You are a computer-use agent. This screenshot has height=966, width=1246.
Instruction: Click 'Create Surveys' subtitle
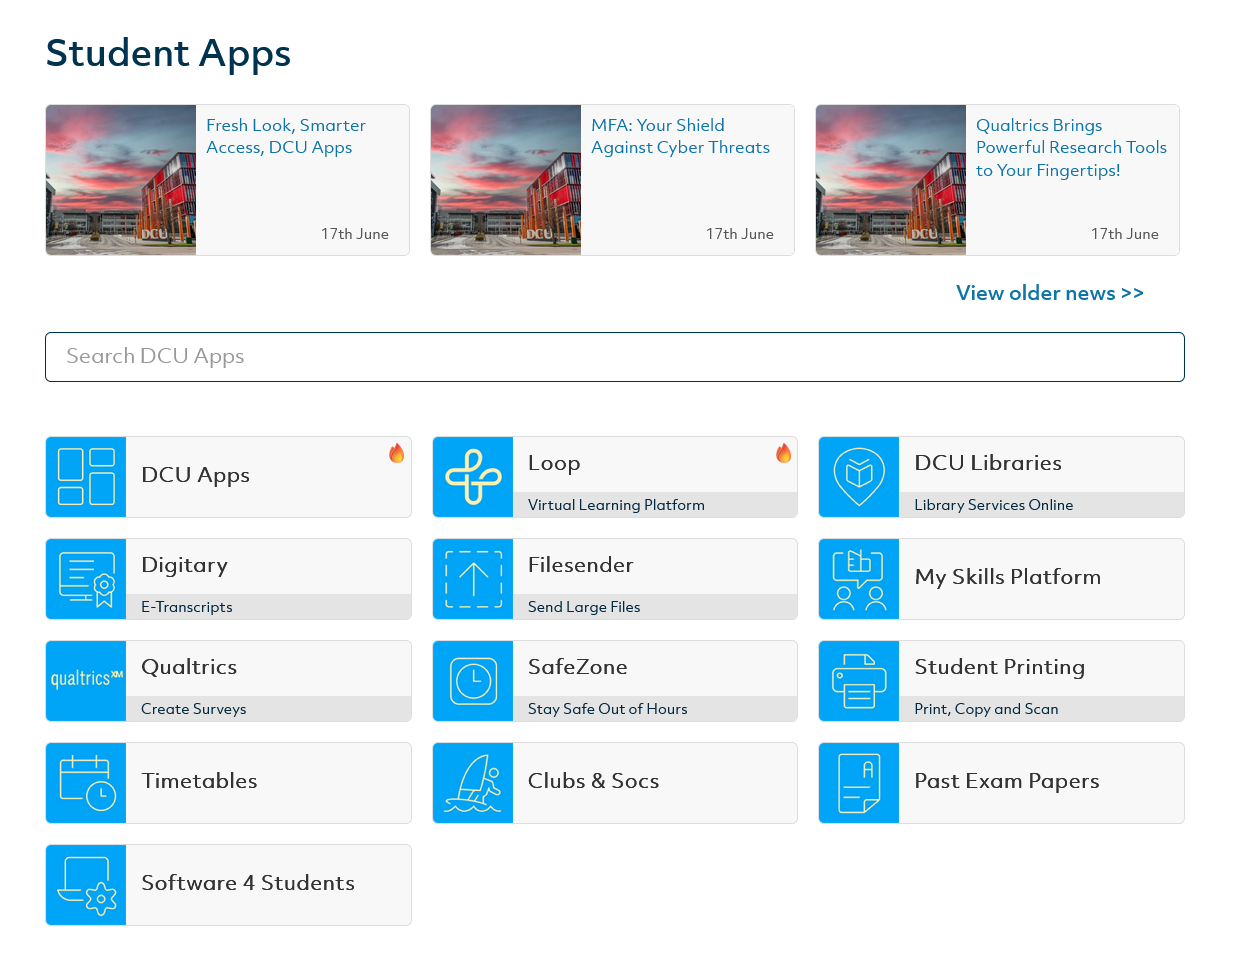tap(194, 709)
